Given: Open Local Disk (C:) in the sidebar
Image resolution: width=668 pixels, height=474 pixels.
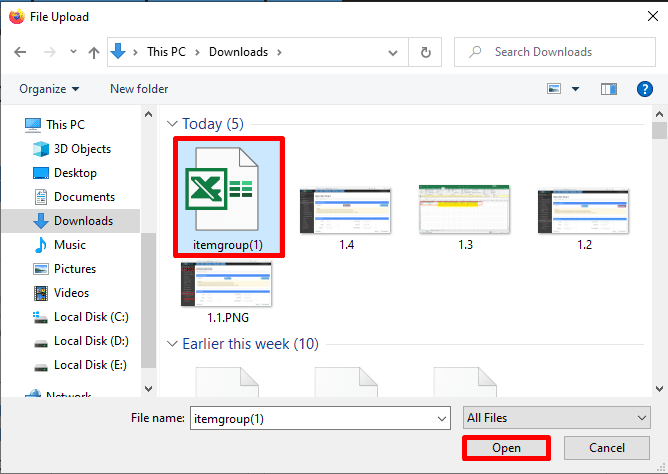Looking at the screenshot, I should click(91, 317).
